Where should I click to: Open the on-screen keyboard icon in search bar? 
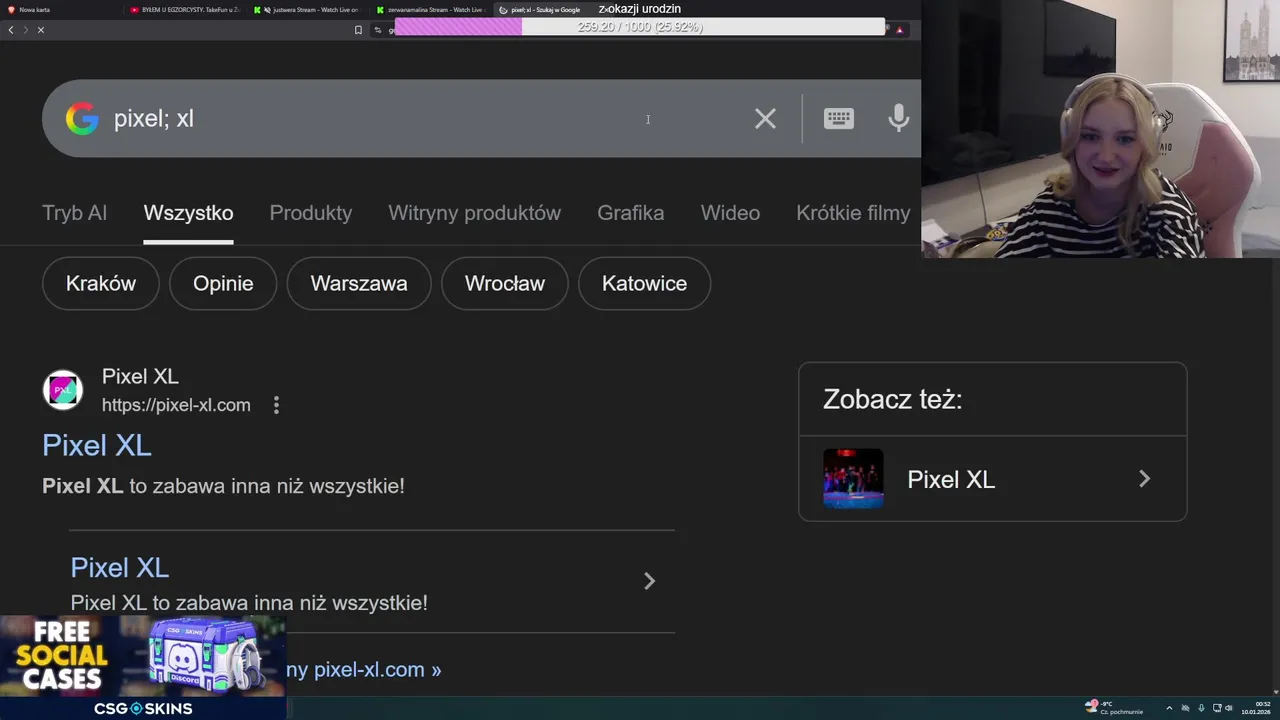click(x=838, y=119)
